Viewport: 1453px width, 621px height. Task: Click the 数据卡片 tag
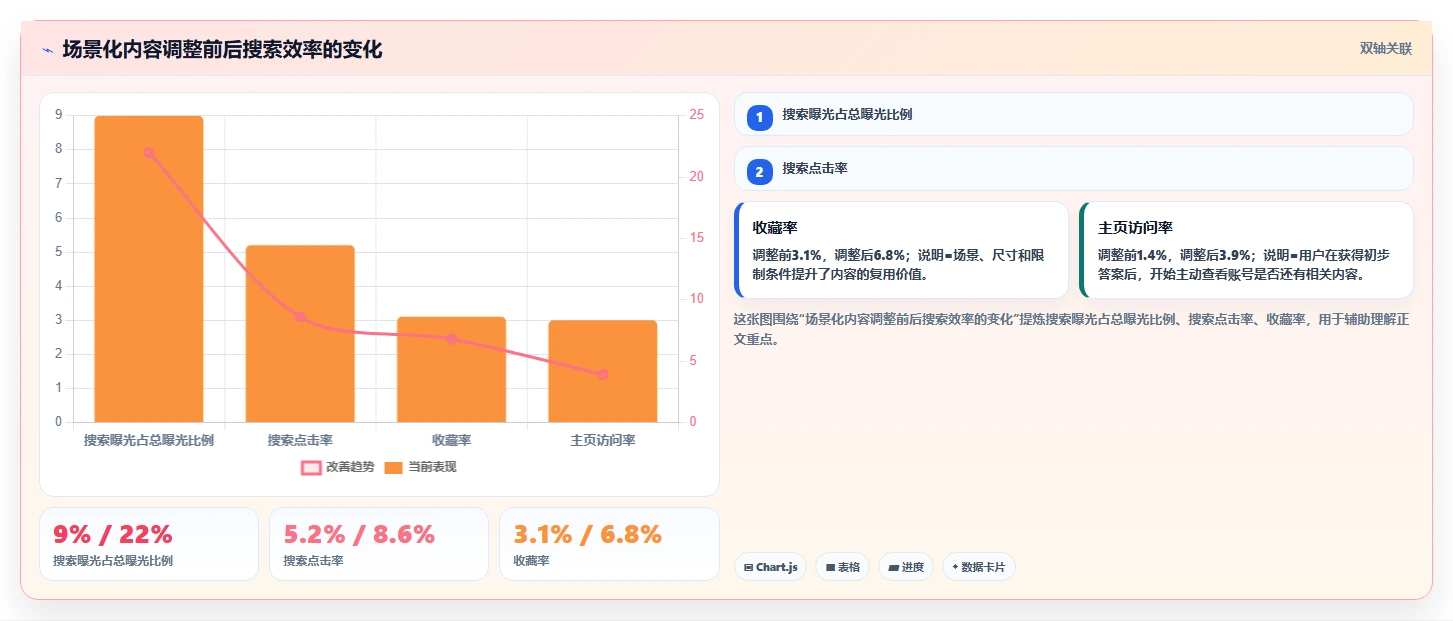point(979,567)
